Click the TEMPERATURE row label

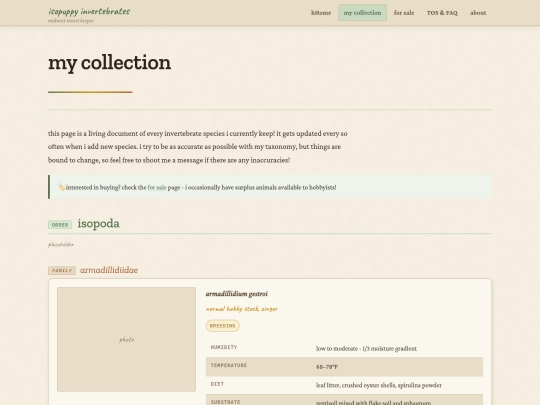pyautogui.click(x=229, y=365)
